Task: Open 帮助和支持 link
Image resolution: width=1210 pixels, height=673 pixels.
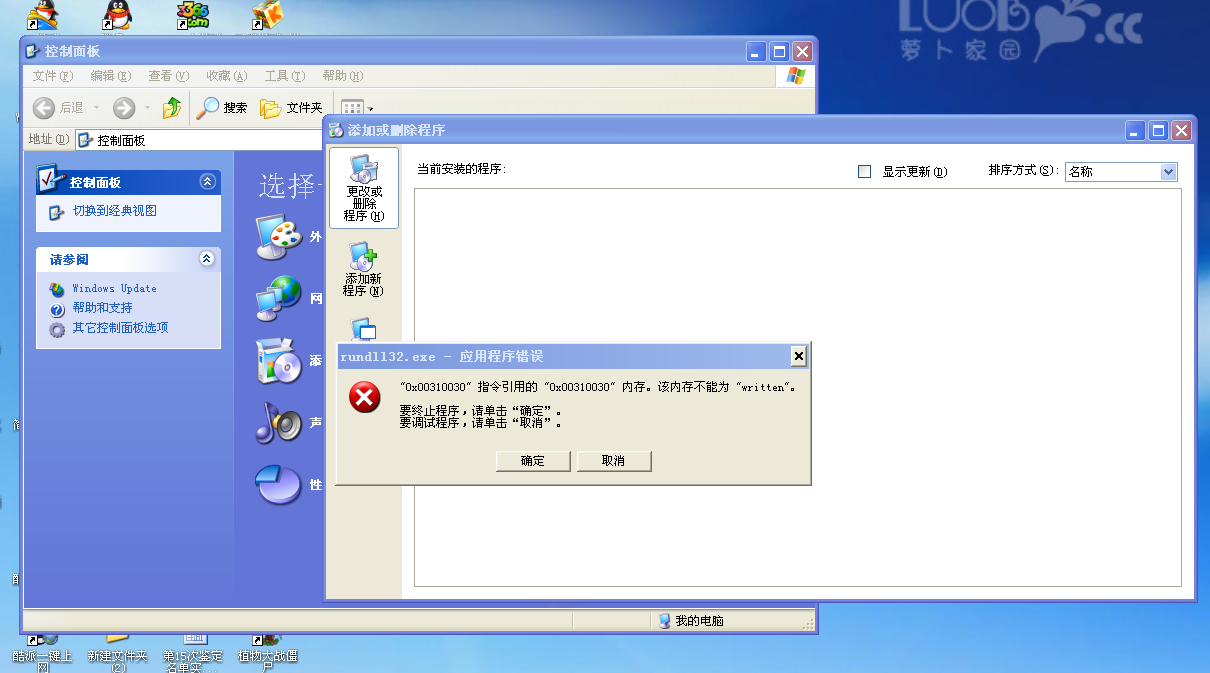Action: 102,308
